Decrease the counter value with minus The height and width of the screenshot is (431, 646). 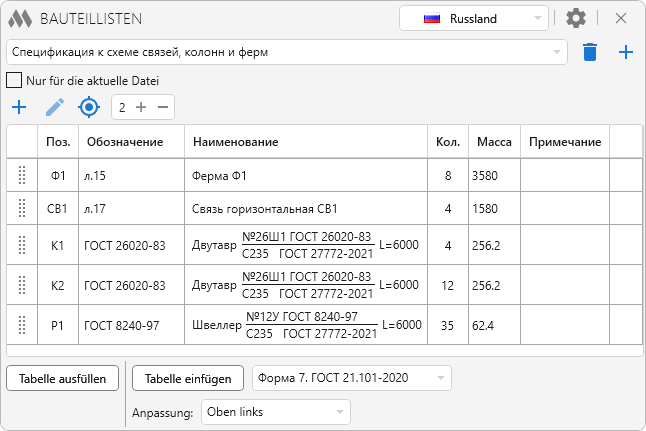pyautogui.click(x=162, y=107)
